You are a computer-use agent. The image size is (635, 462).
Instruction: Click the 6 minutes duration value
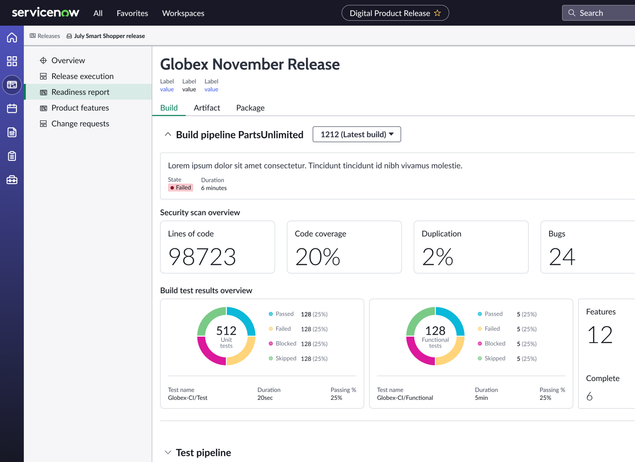(214, 188)
